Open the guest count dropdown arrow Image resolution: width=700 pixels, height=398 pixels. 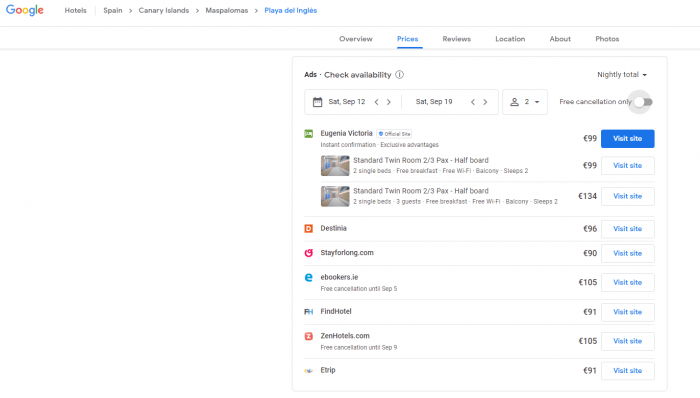(x=537, y=102)
